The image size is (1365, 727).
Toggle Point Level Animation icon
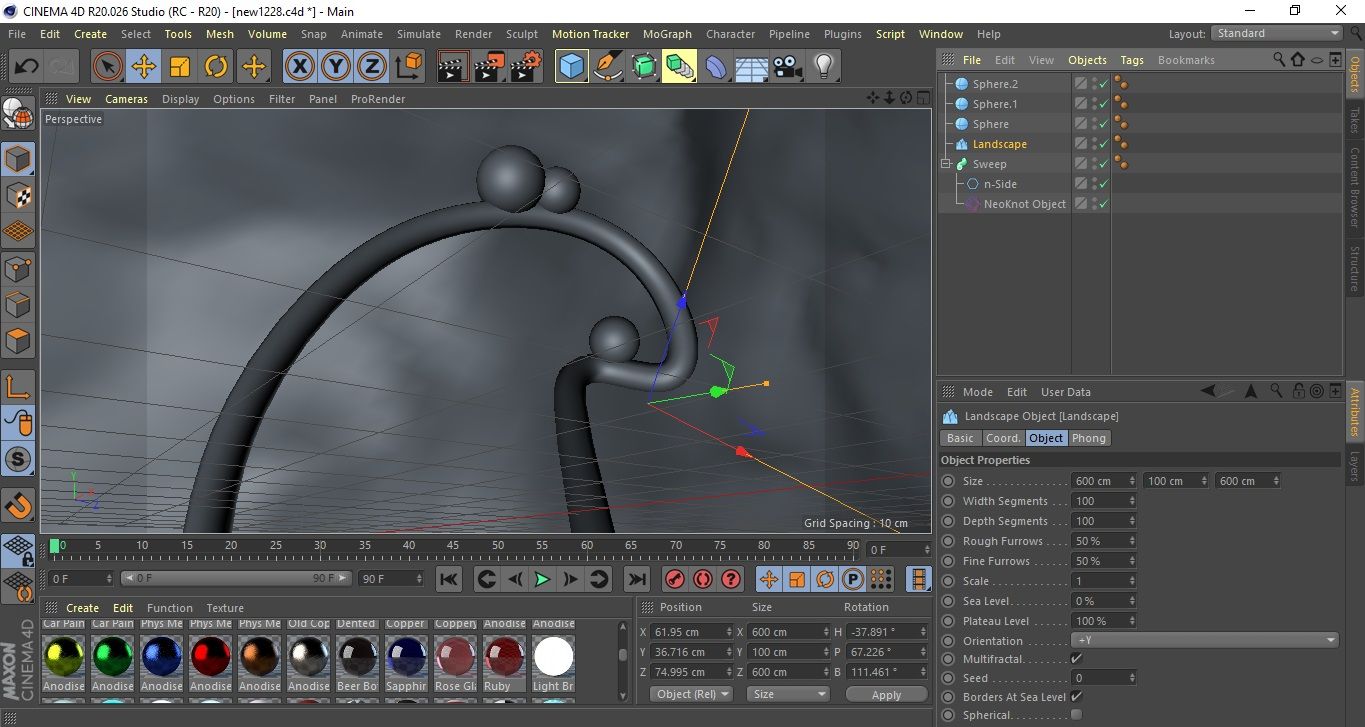tap(881, 579)
